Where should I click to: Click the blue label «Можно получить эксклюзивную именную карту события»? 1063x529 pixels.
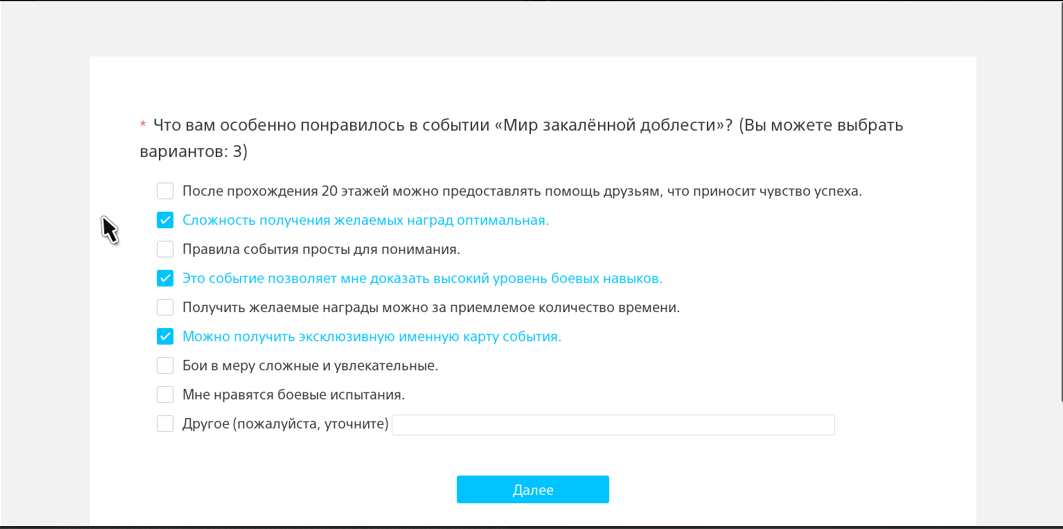pos(372,337)
